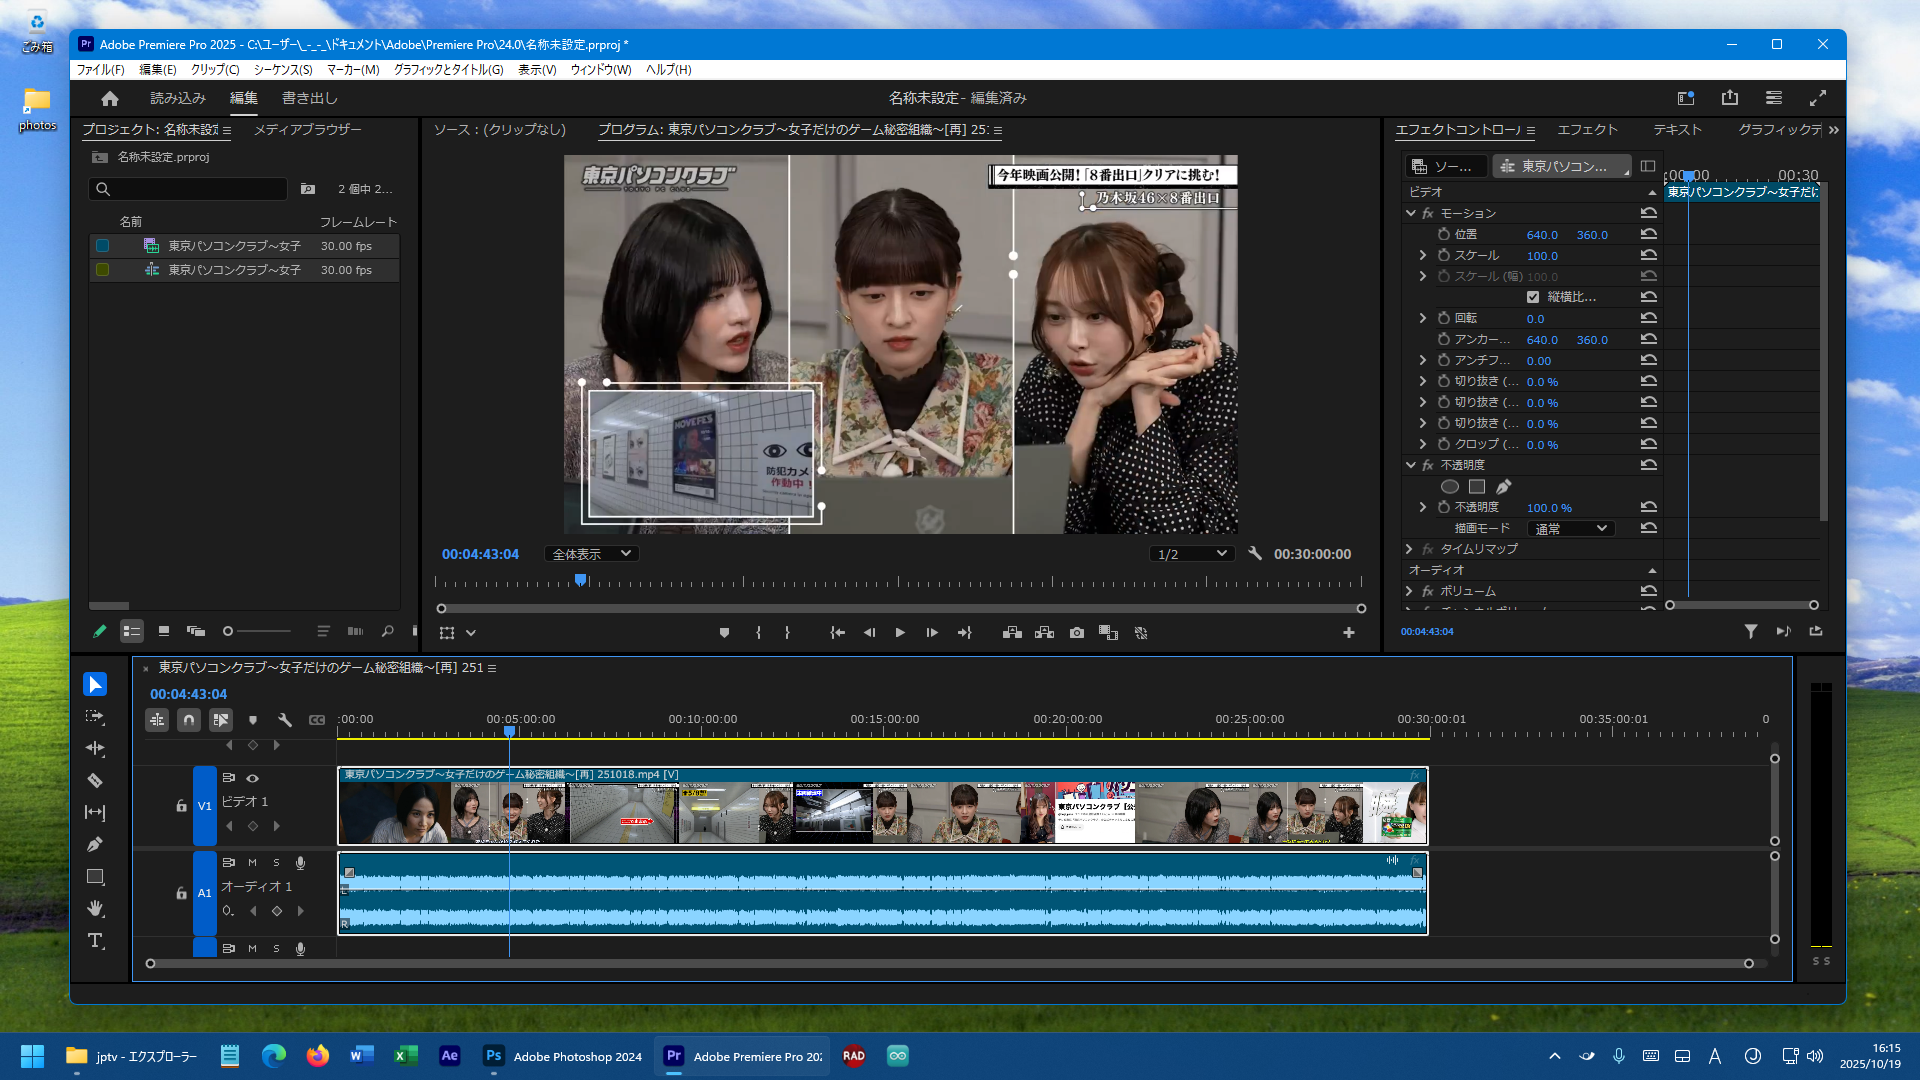Image resolution: width=1920 pixels, height=1080 pixels.
Task: Open the シーケンス(S) menu
Action: [283, 70]
